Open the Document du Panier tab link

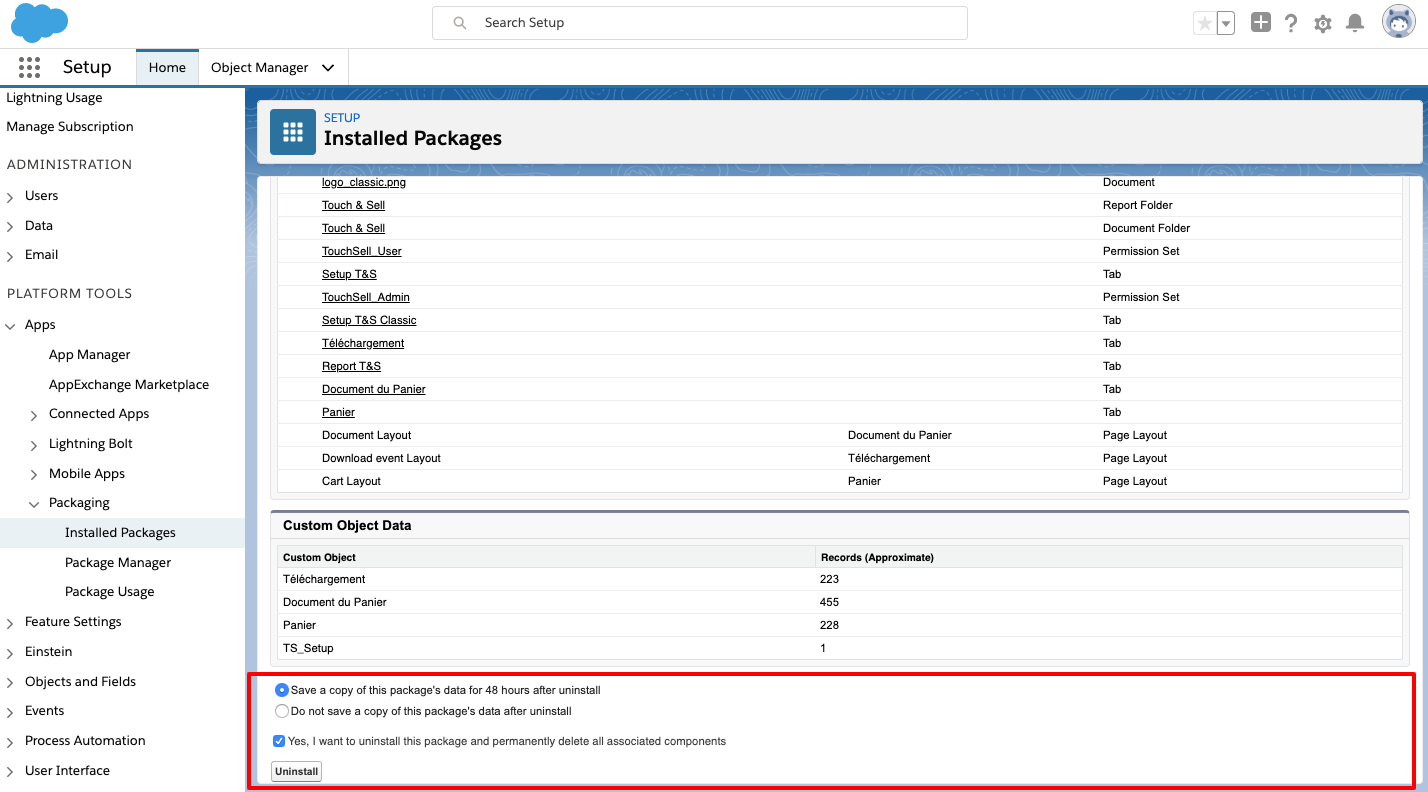click(374, 389)
